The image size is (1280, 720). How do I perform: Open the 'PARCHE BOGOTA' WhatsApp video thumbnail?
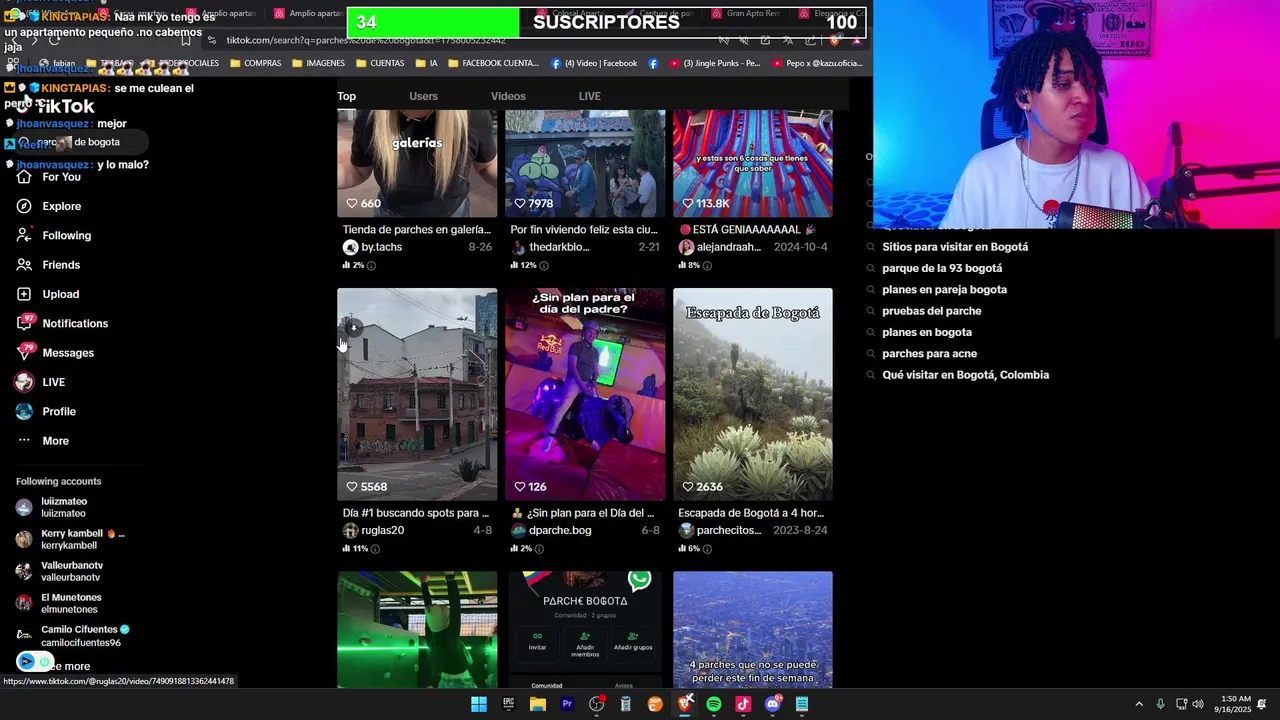(x=585, y=630)
